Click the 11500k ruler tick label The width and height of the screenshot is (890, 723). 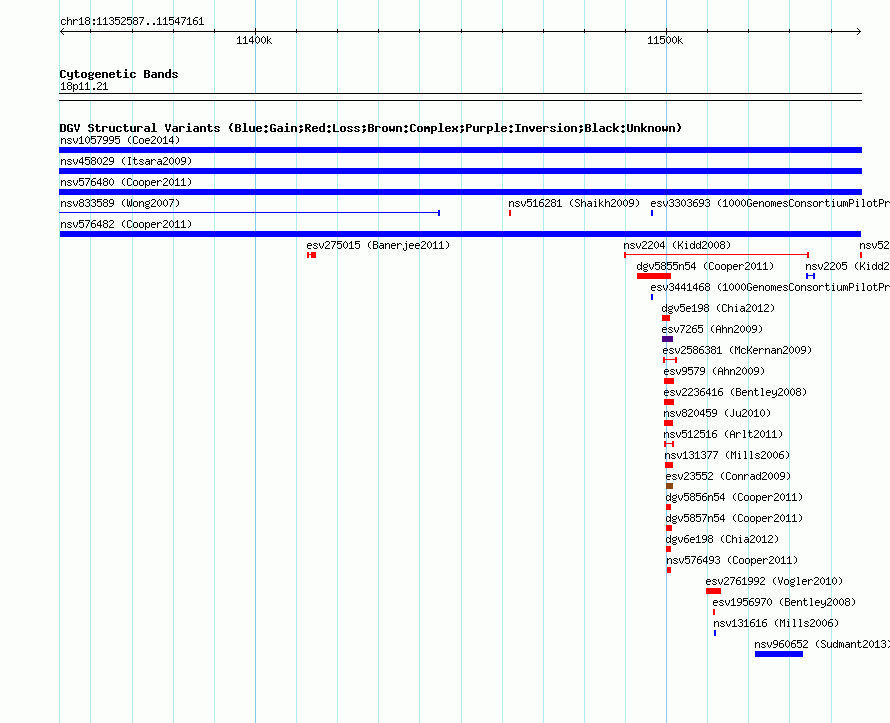tap(665, 40)
